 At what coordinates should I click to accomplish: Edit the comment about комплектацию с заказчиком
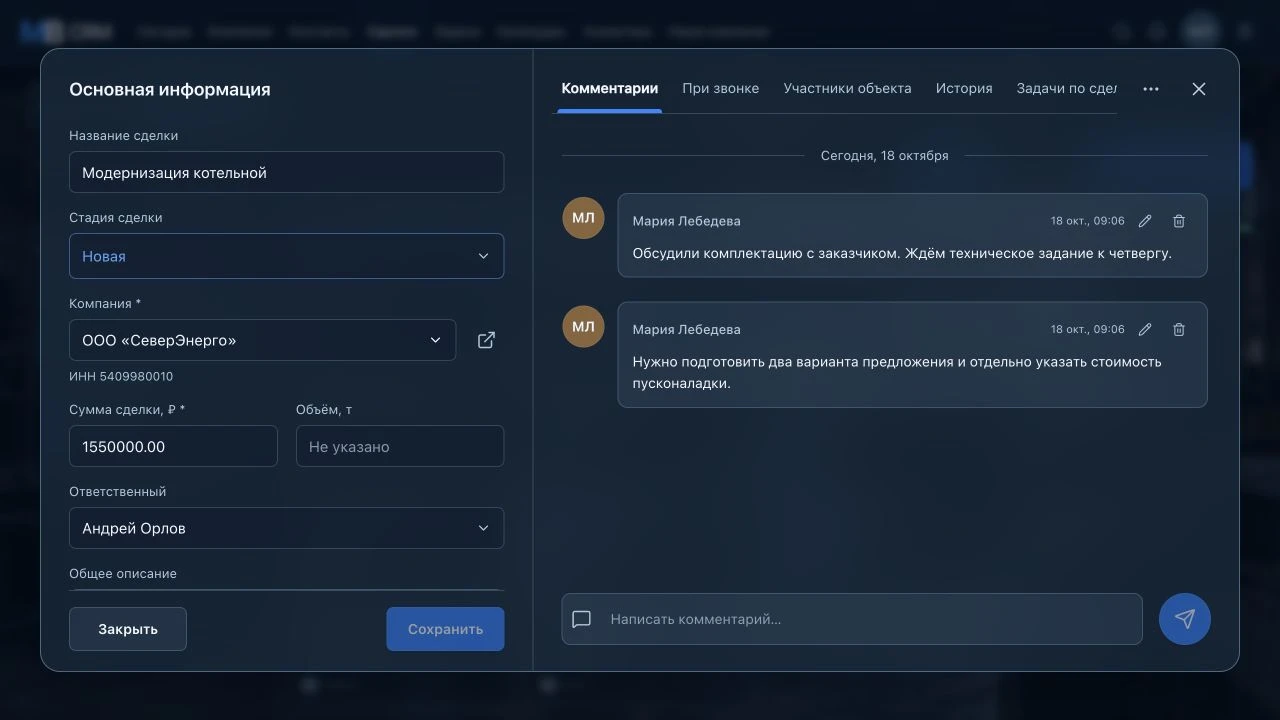pos(1145,221)
